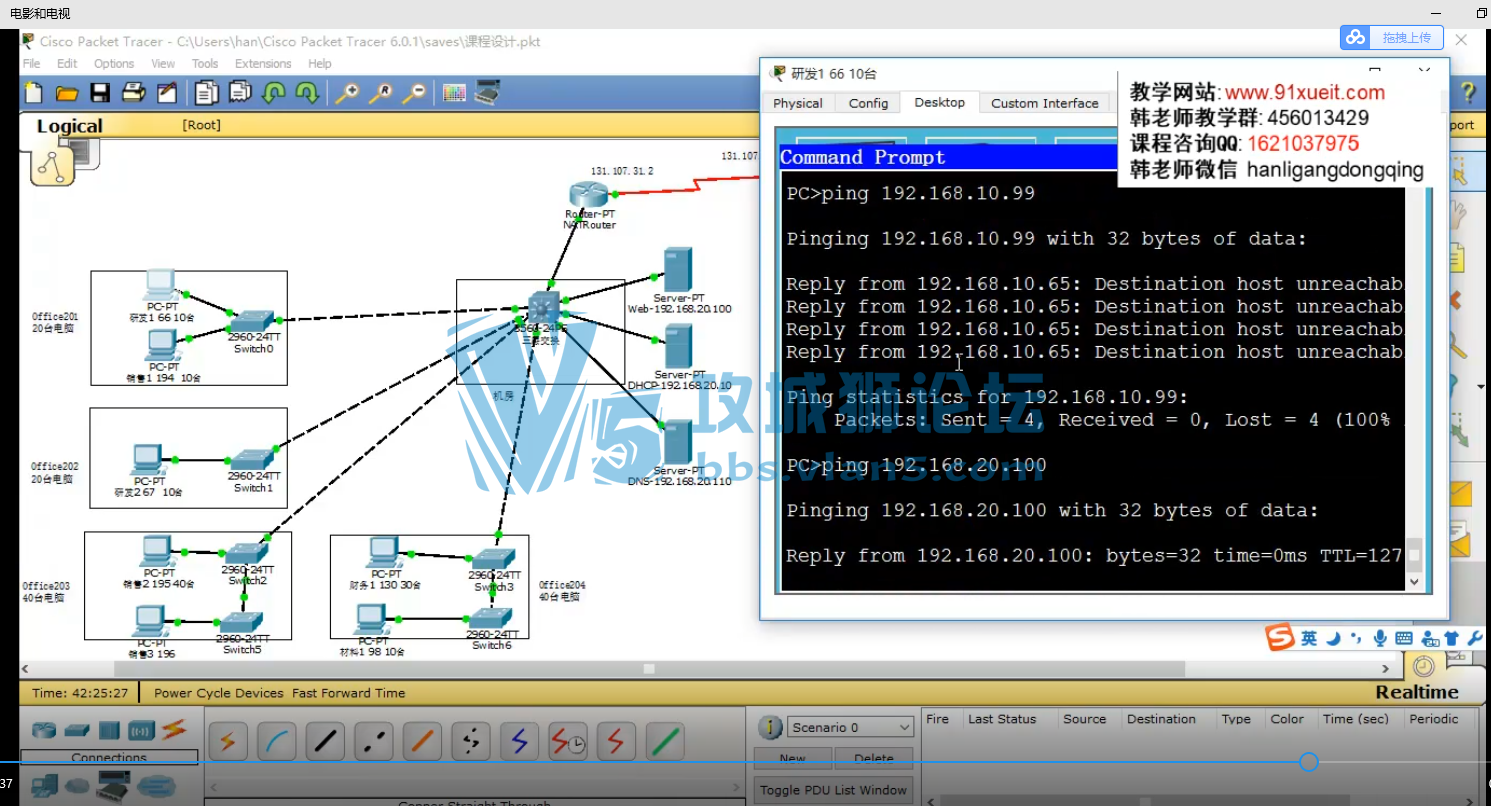Choose the green Octal cable icon

pyautogui.click(x=665, y=742)
